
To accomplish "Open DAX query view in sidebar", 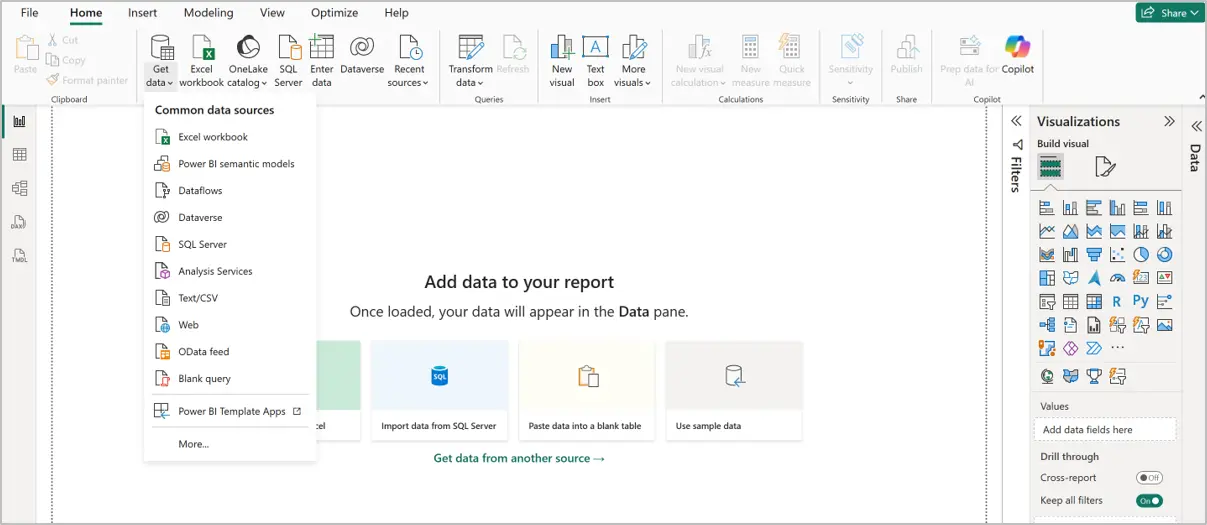I will [19, 222].
